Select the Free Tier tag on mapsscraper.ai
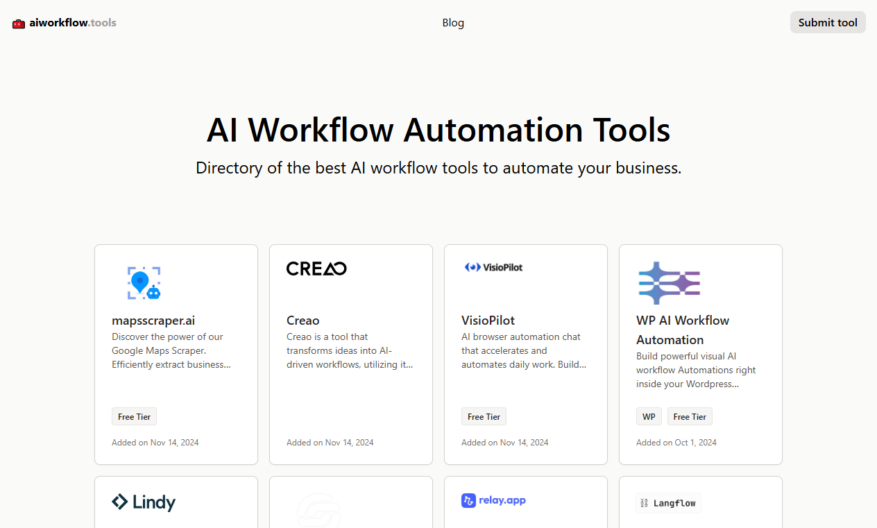877x528 pixels. (x=134, y=417)
